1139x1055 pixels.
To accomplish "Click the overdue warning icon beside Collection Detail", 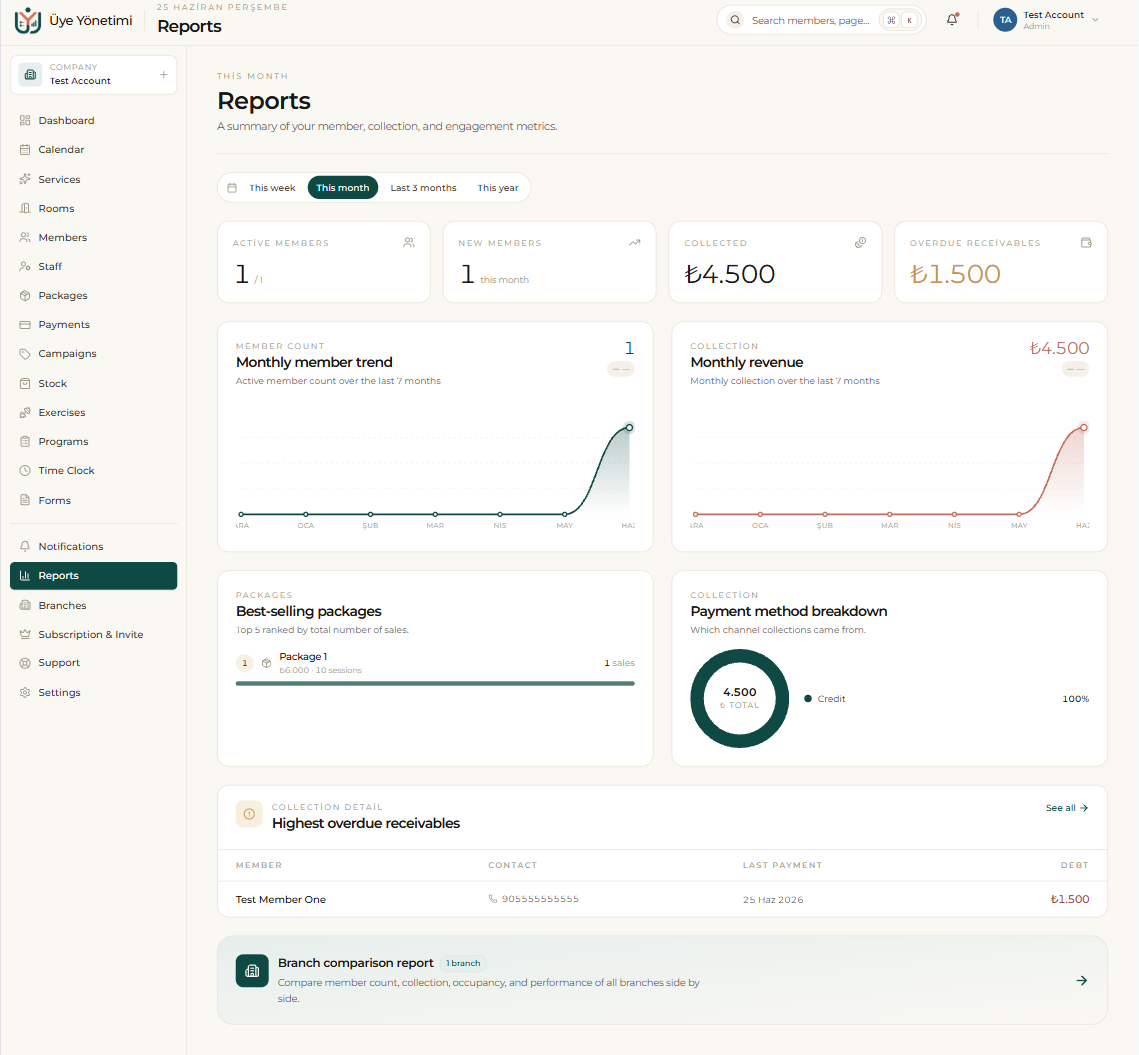I will point(249,815).
